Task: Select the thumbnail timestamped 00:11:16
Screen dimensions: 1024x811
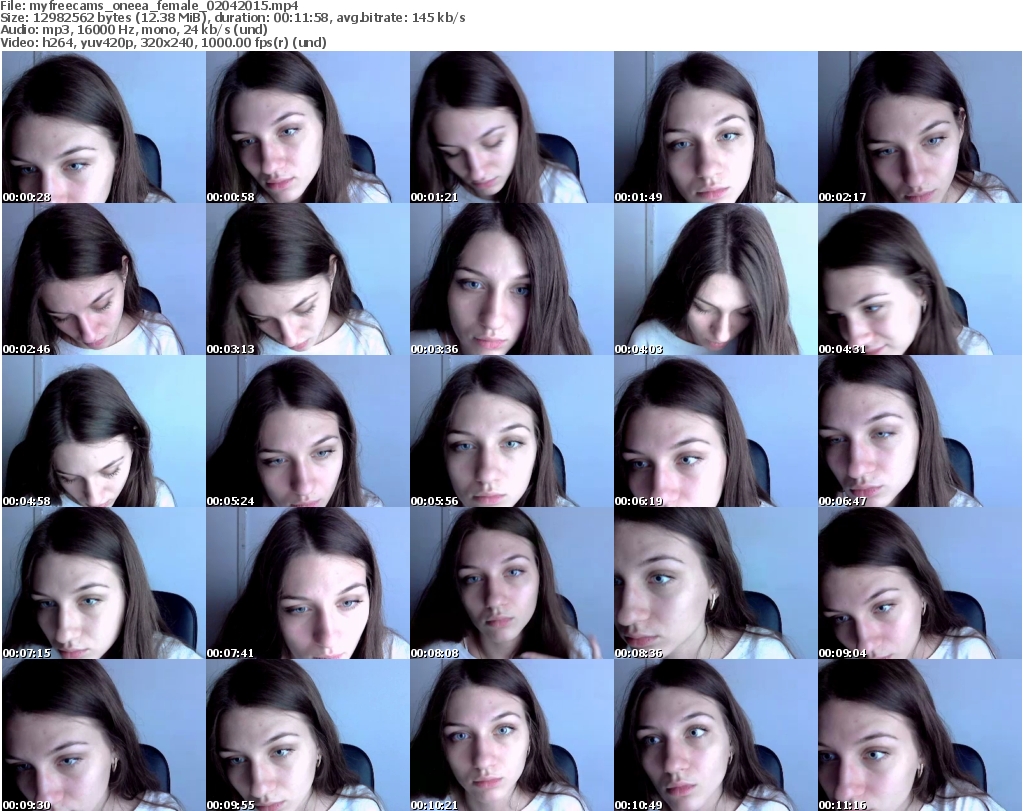Action: (x=920, y=735)
